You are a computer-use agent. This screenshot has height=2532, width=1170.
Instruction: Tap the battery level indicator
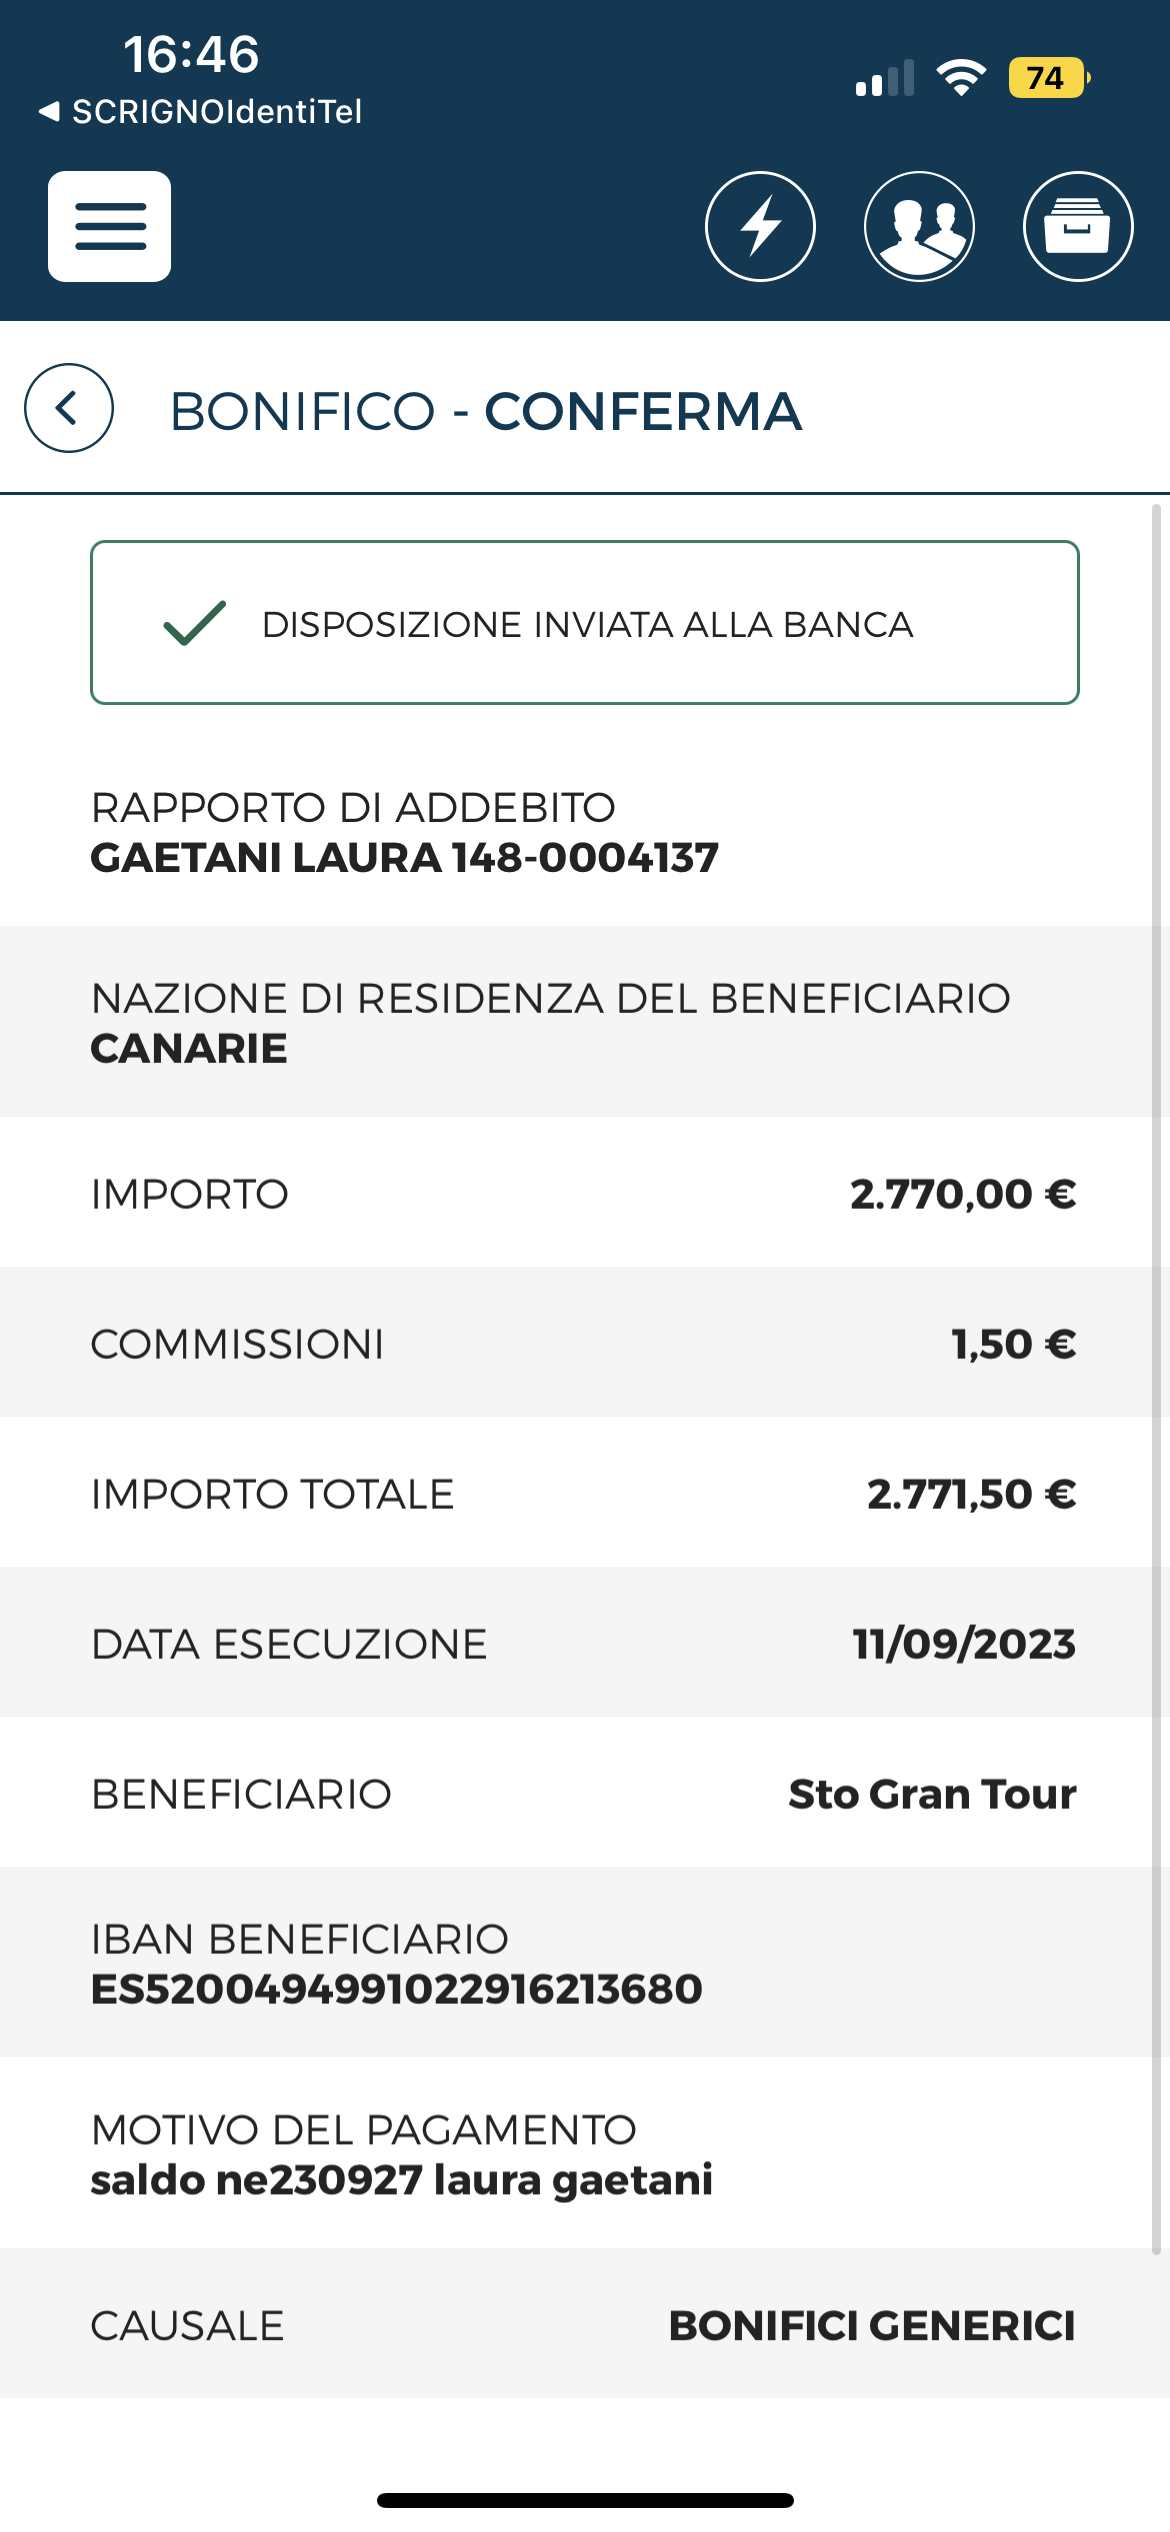tap(1049, 77)
